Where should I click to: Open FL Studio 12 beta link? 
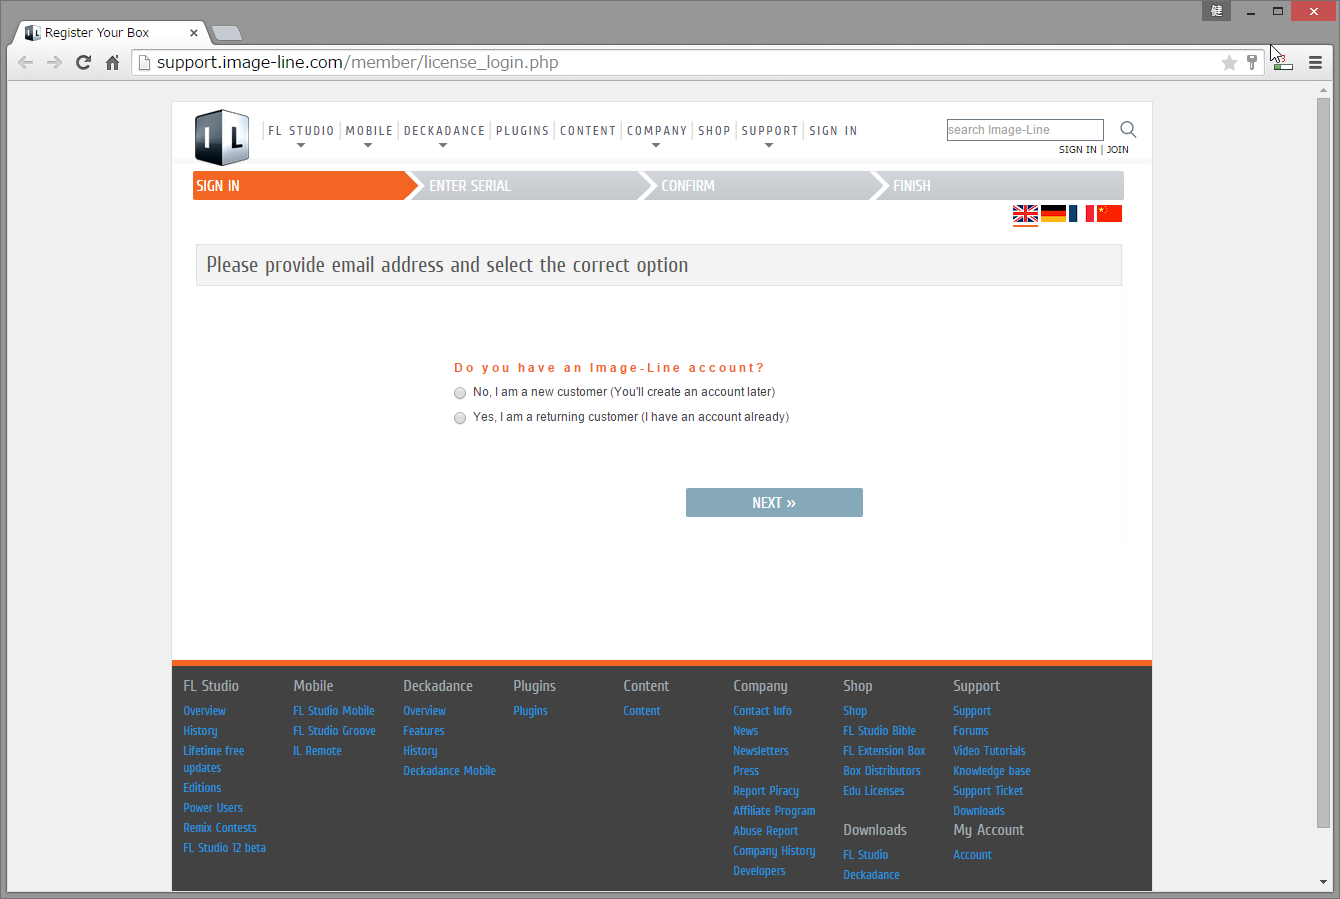click(224, 848)
